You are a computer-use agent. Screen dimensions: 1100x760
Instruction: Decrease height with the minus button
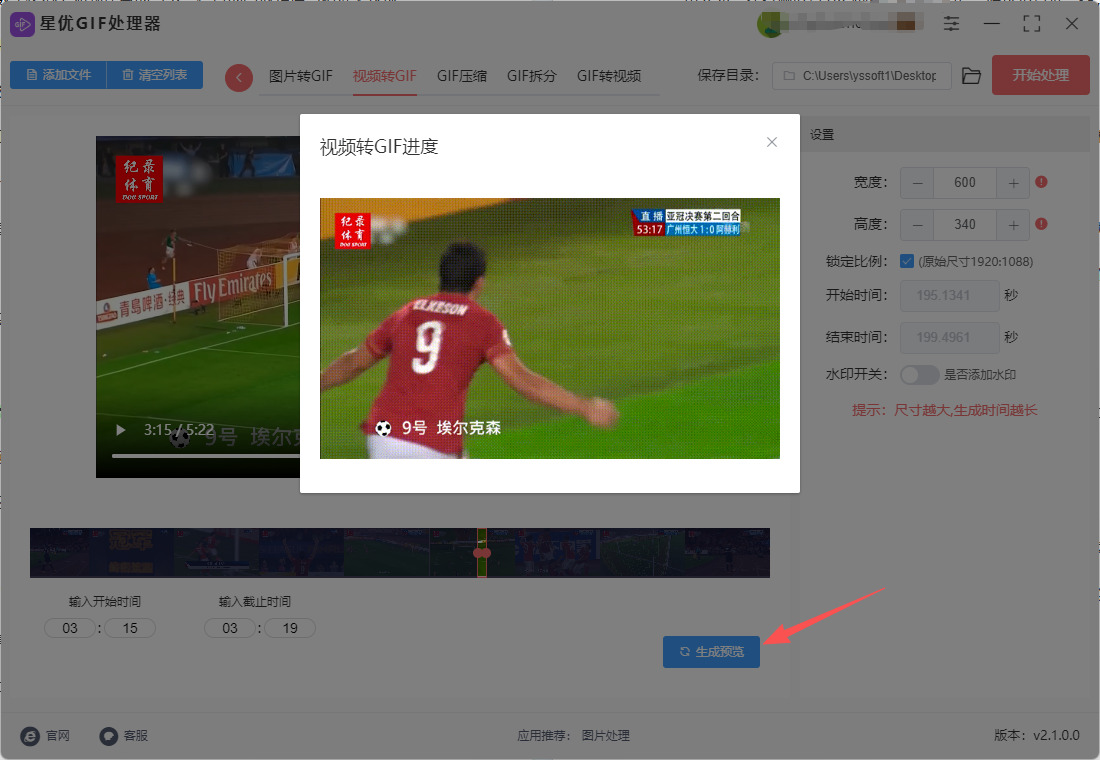pyautogui.click(x=918, y=225)
